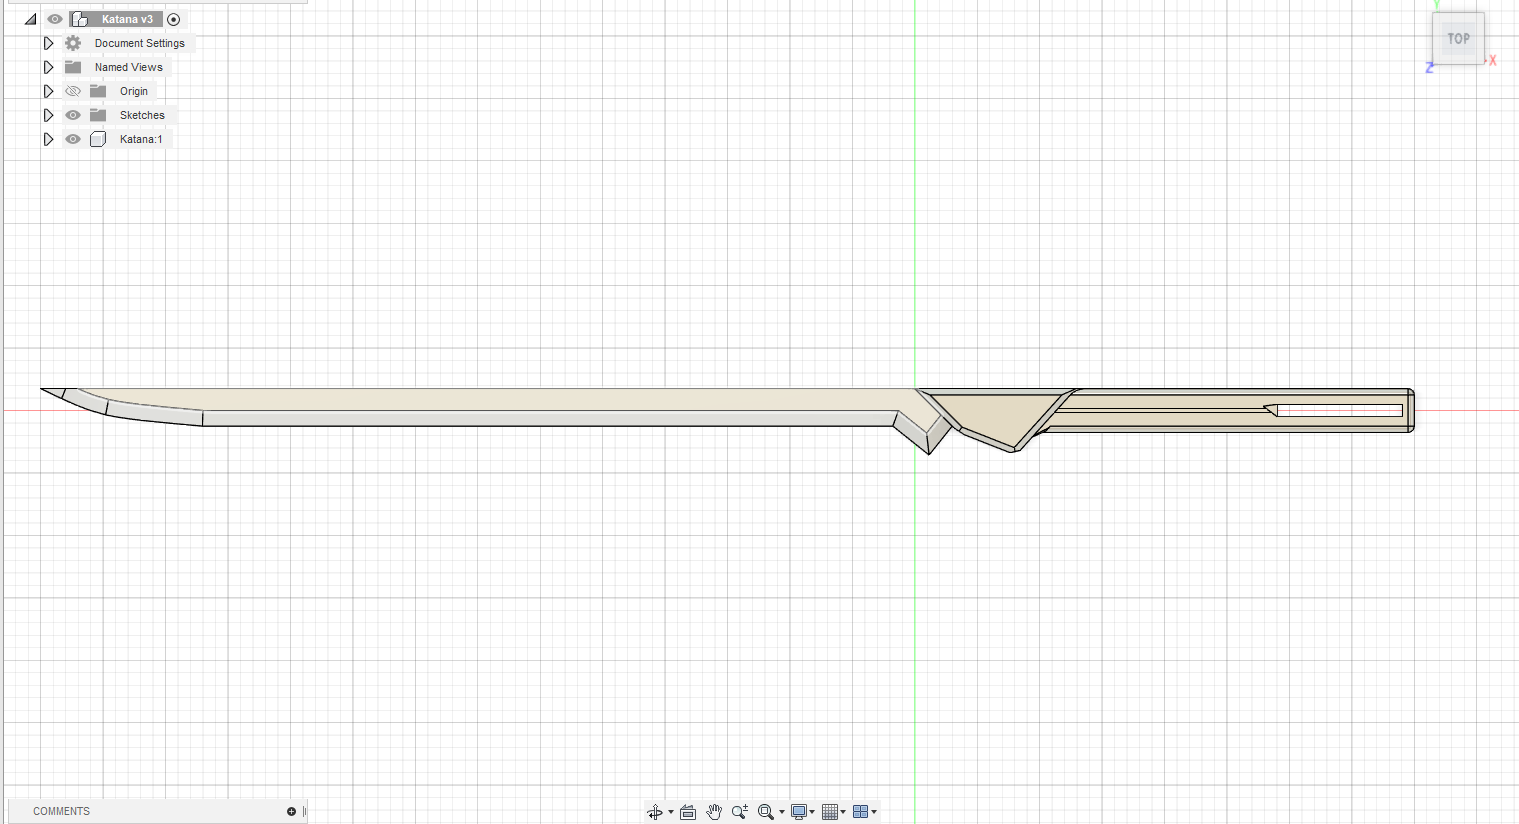Select the Document Settings label

(x=140, y=43)
